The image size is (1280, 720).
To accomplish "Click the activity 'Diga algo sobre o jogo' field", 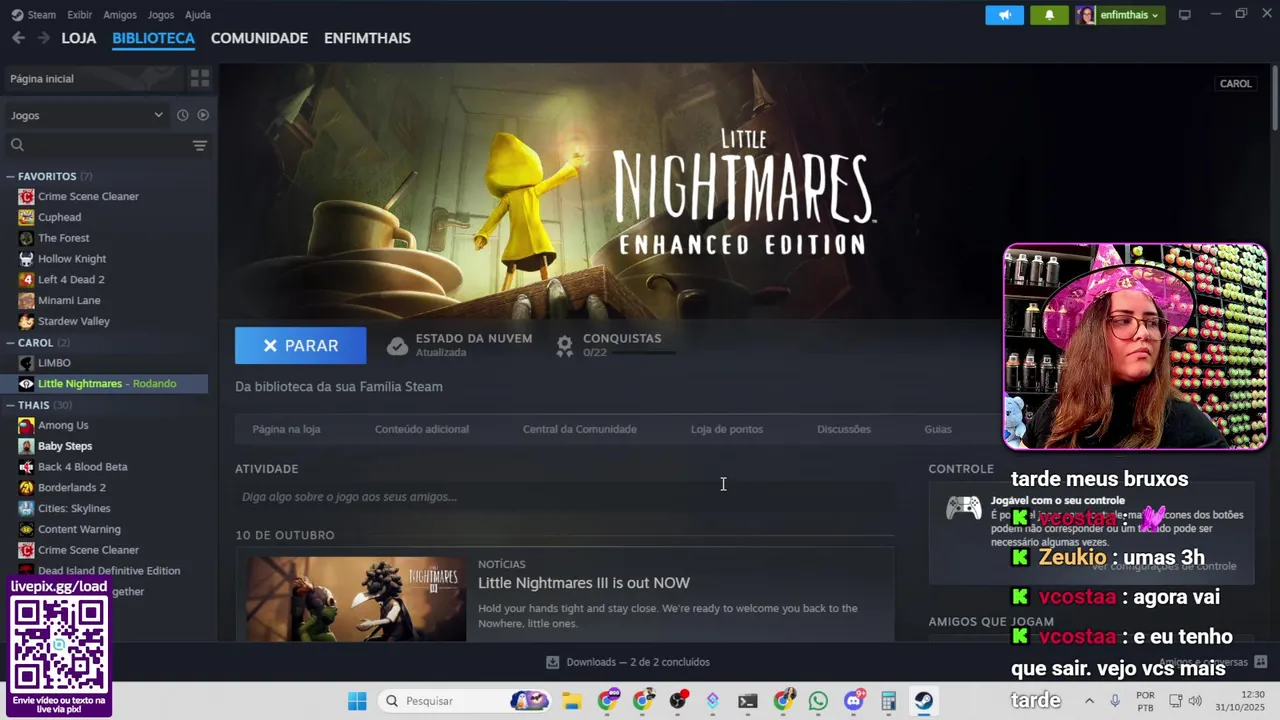I will click(x=565, y=497).
